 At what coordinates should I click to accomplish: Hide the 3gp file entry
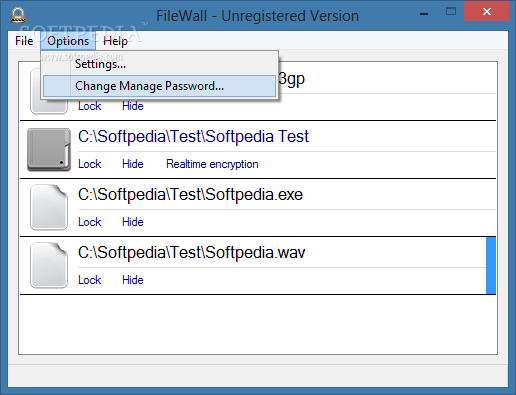(x=133, y=106)
